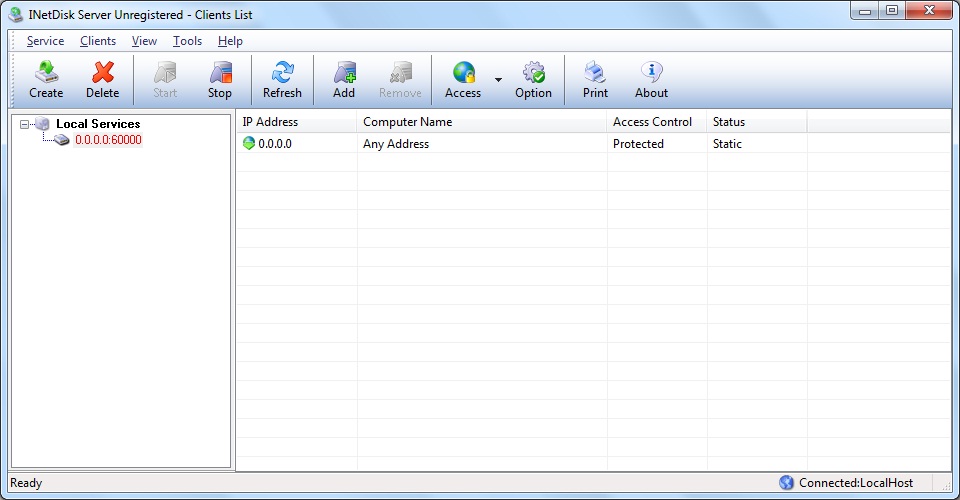
Task: Sort by the Status column header
Action: pyautogui.click(x=757, y=122)
